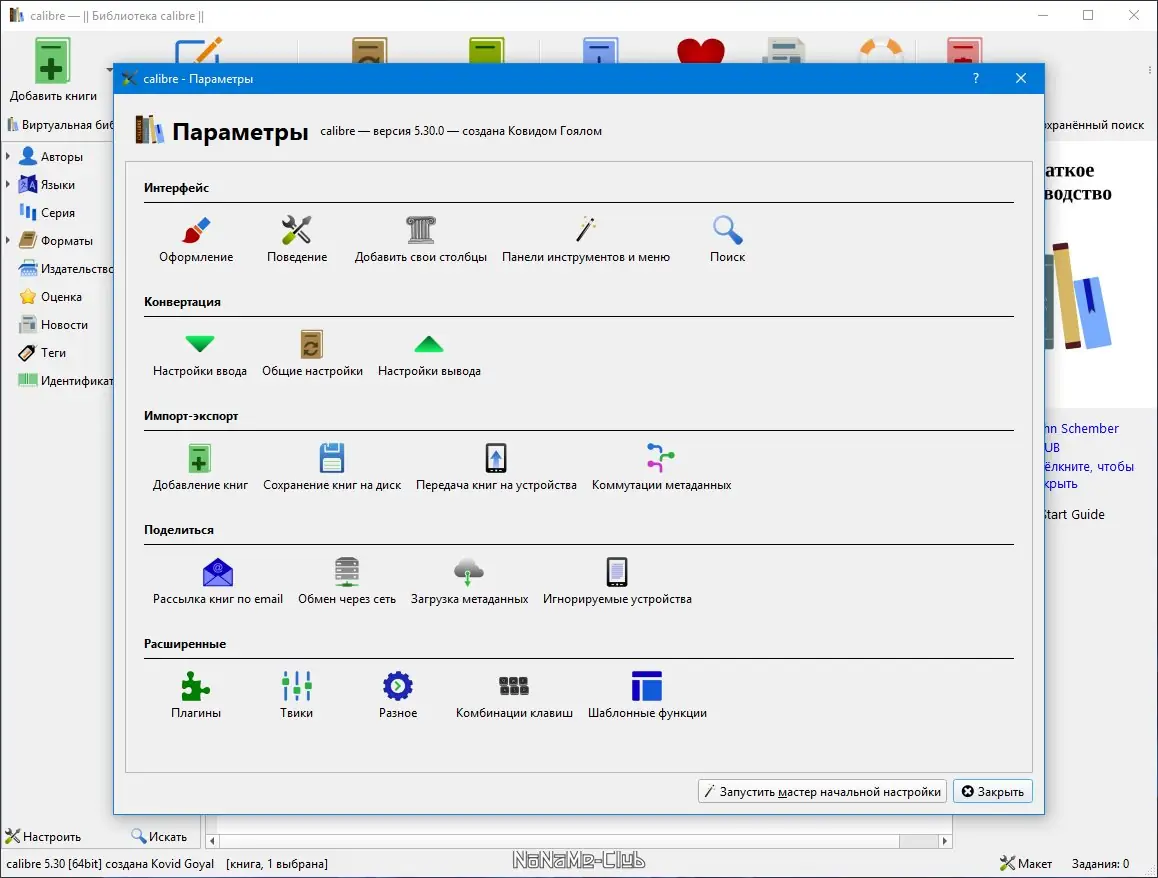Open Общие настройки conversion options

[312, 354]
